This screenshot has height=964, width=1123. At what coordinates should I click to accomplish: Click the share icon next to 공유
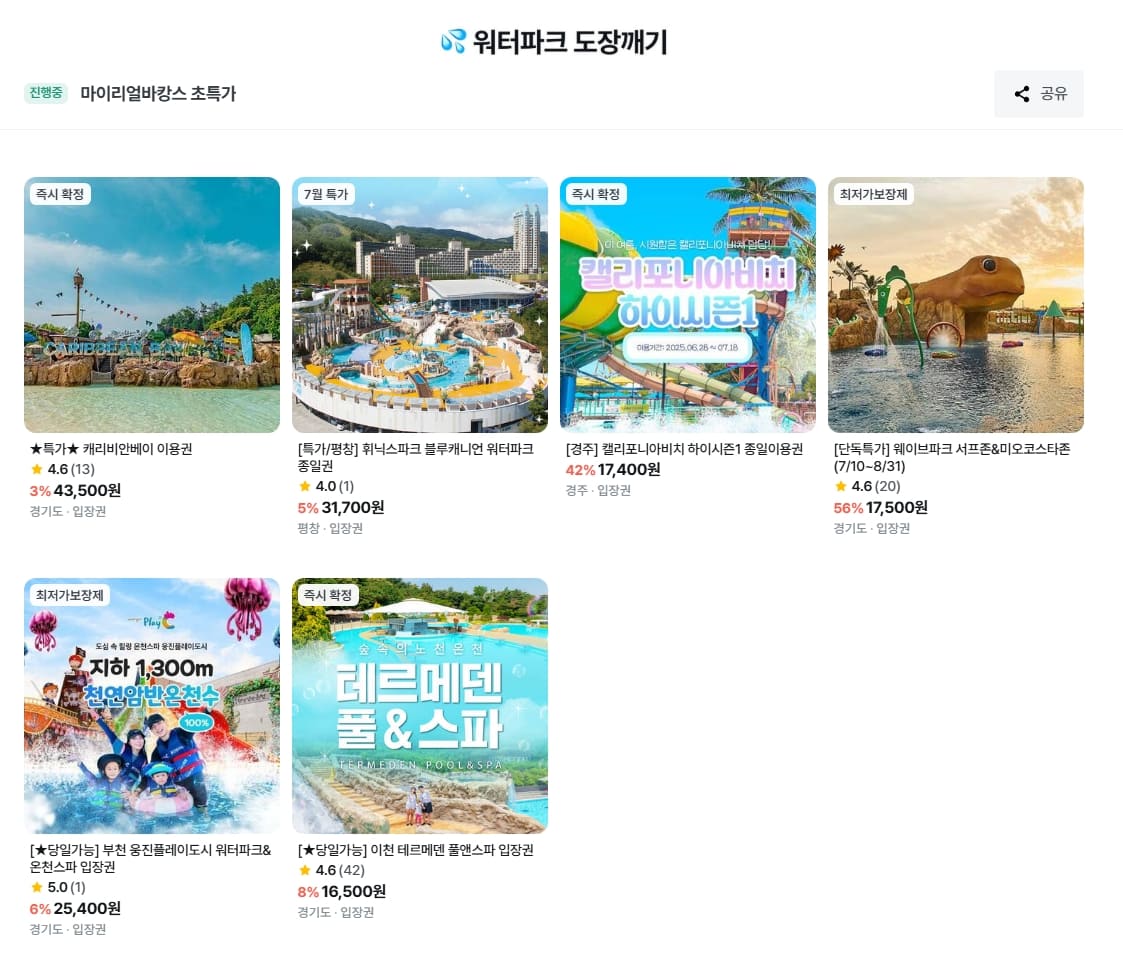point(1022,94)
